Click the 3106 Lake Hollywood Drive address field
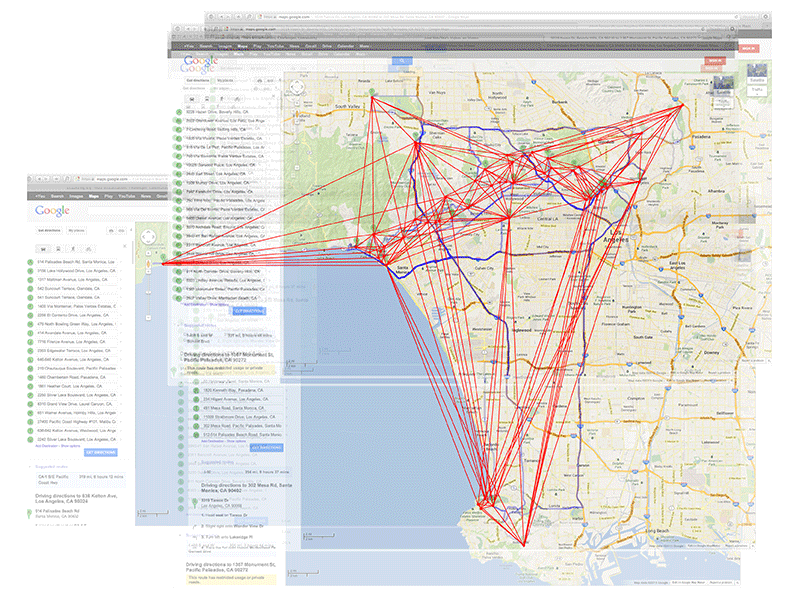 tap(75, 270)
